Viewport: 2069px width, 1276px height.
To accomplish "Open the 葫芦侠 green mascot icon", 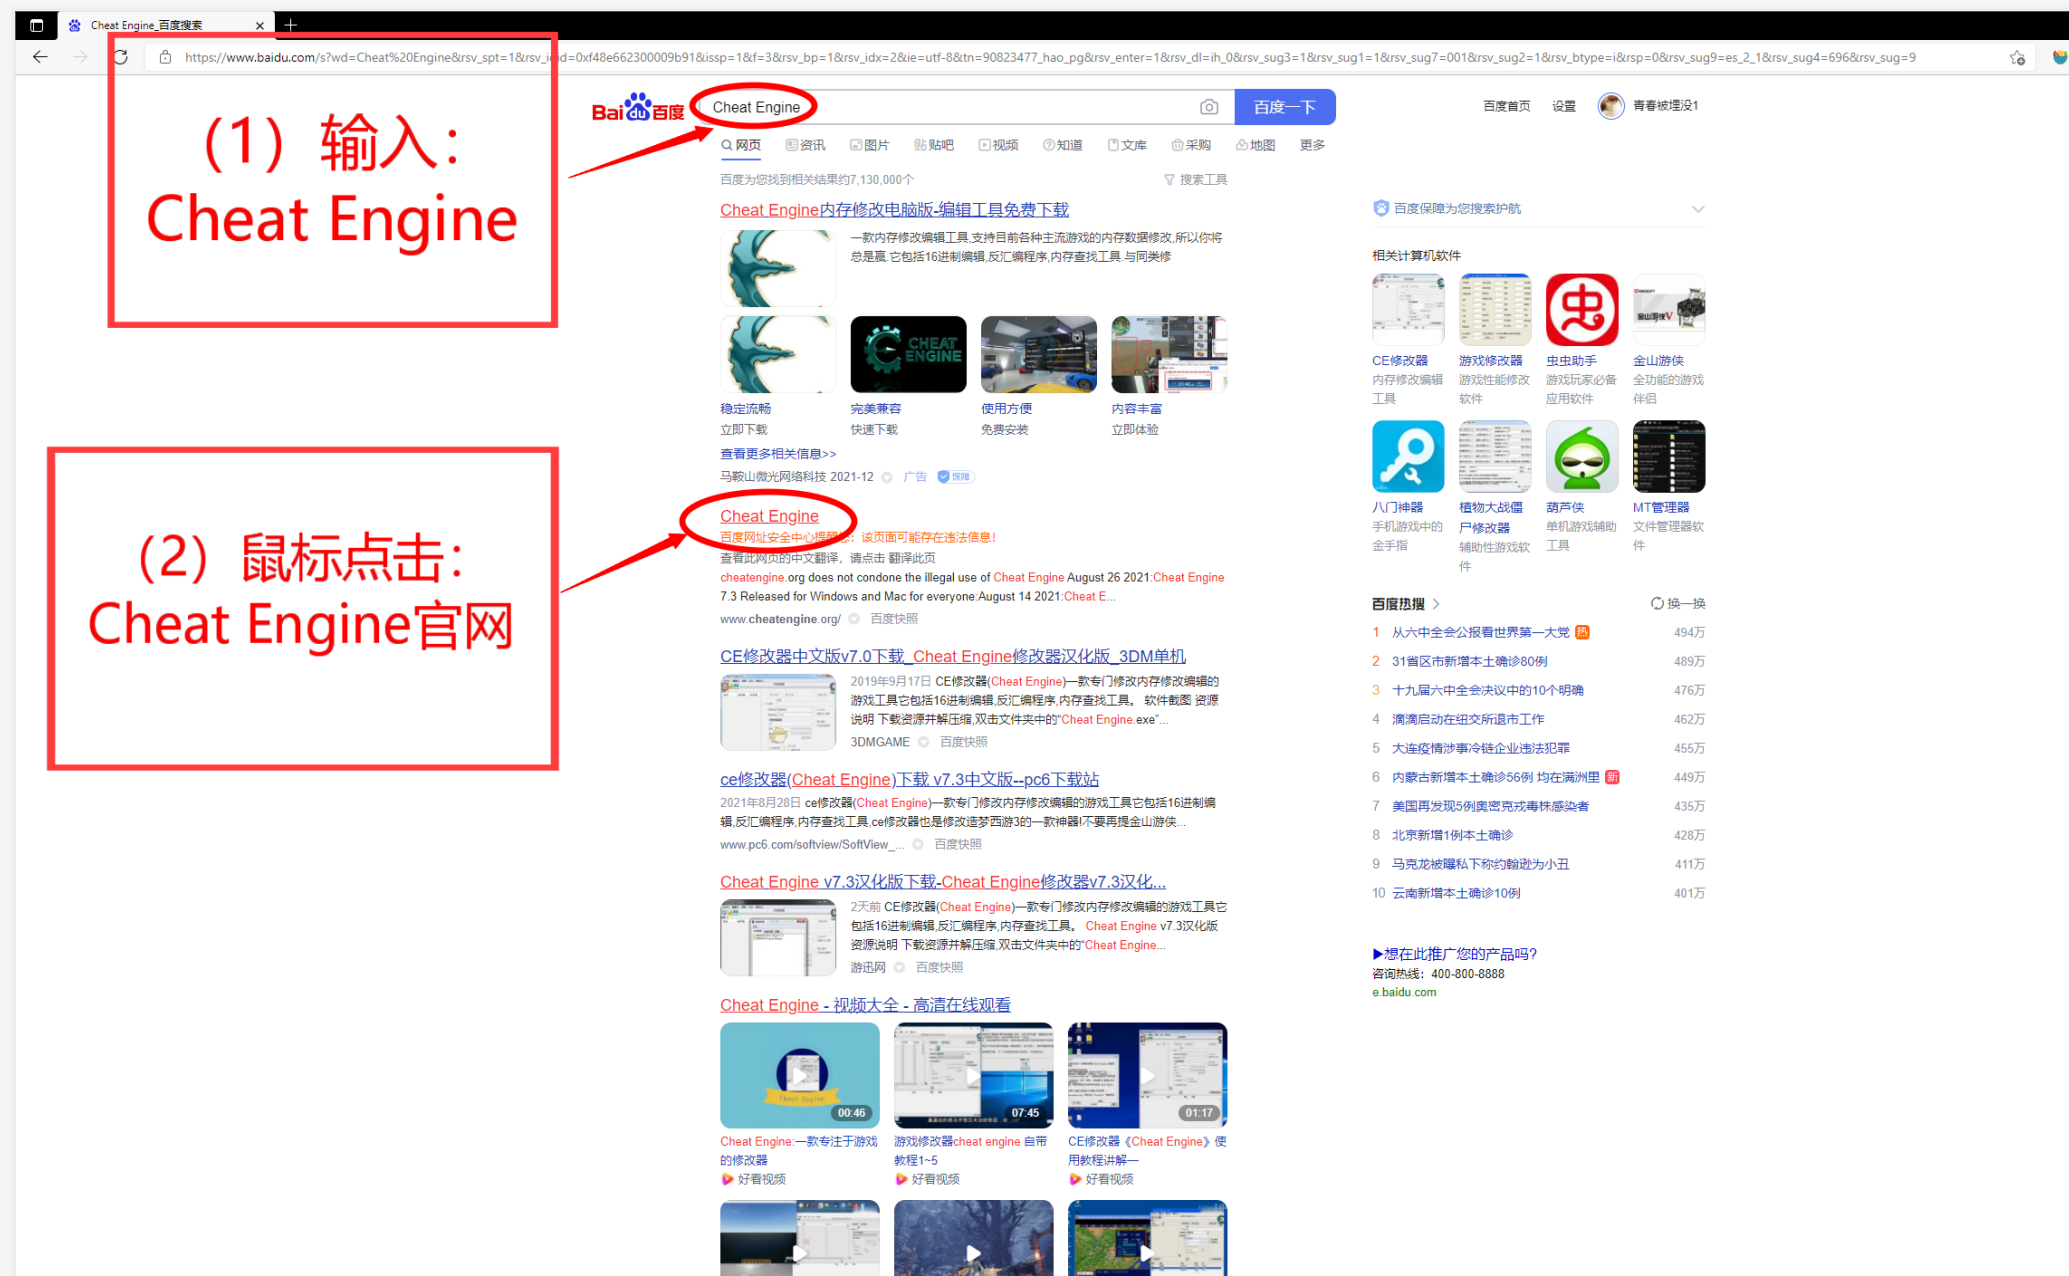I will coord(1581,457).
